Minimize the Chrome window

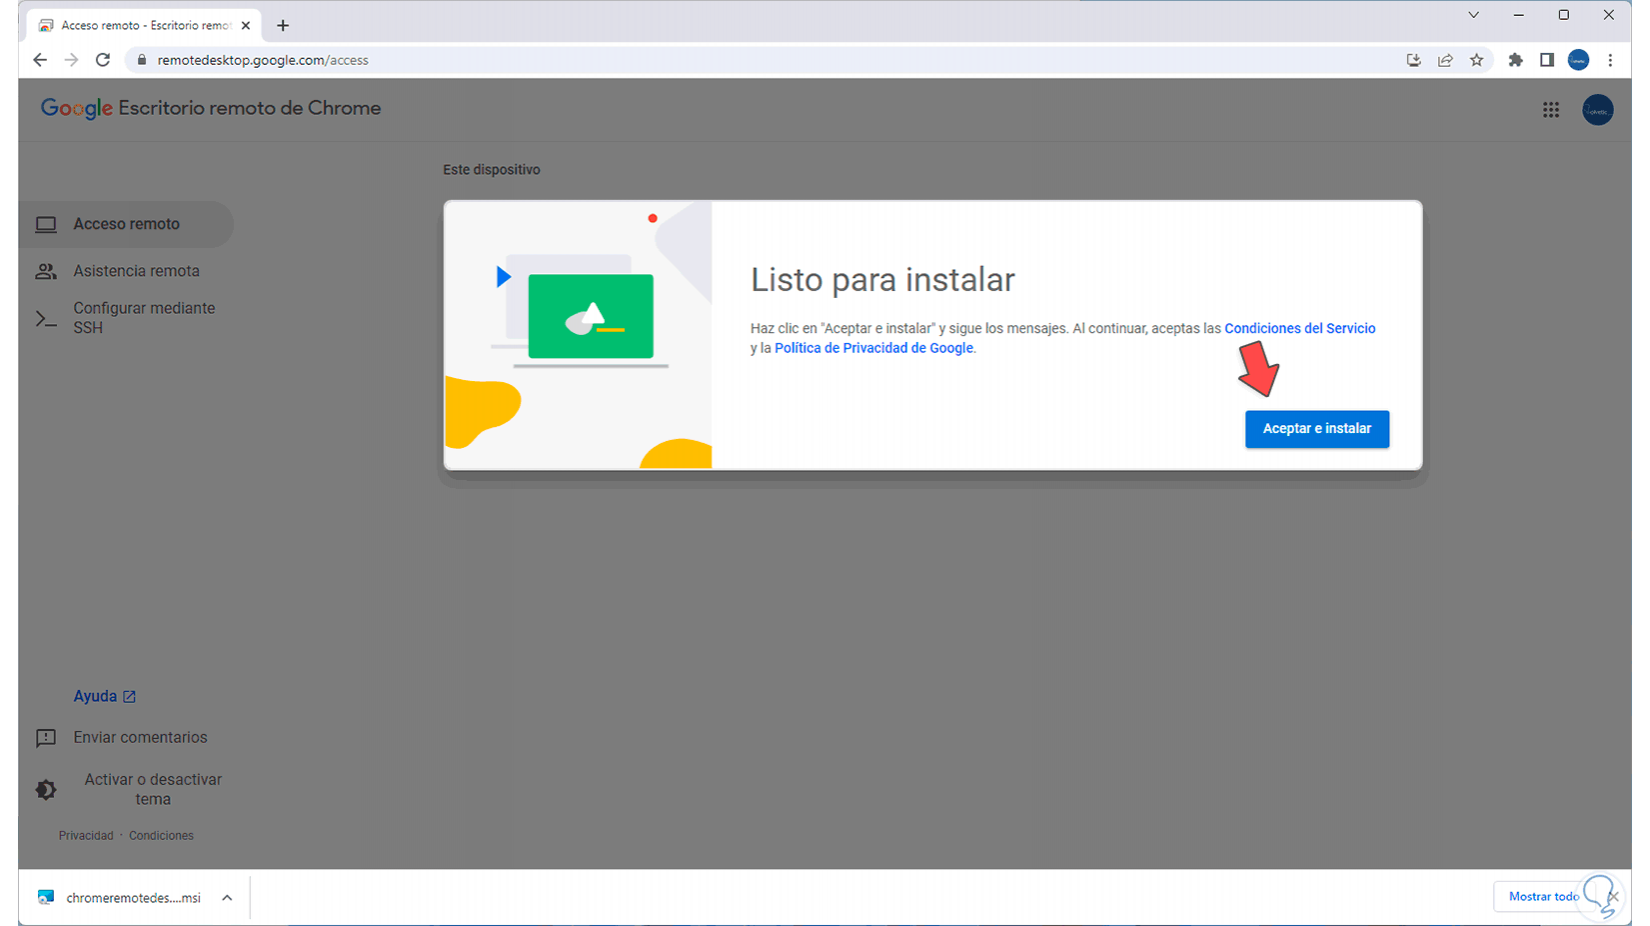pos(1519,15)
